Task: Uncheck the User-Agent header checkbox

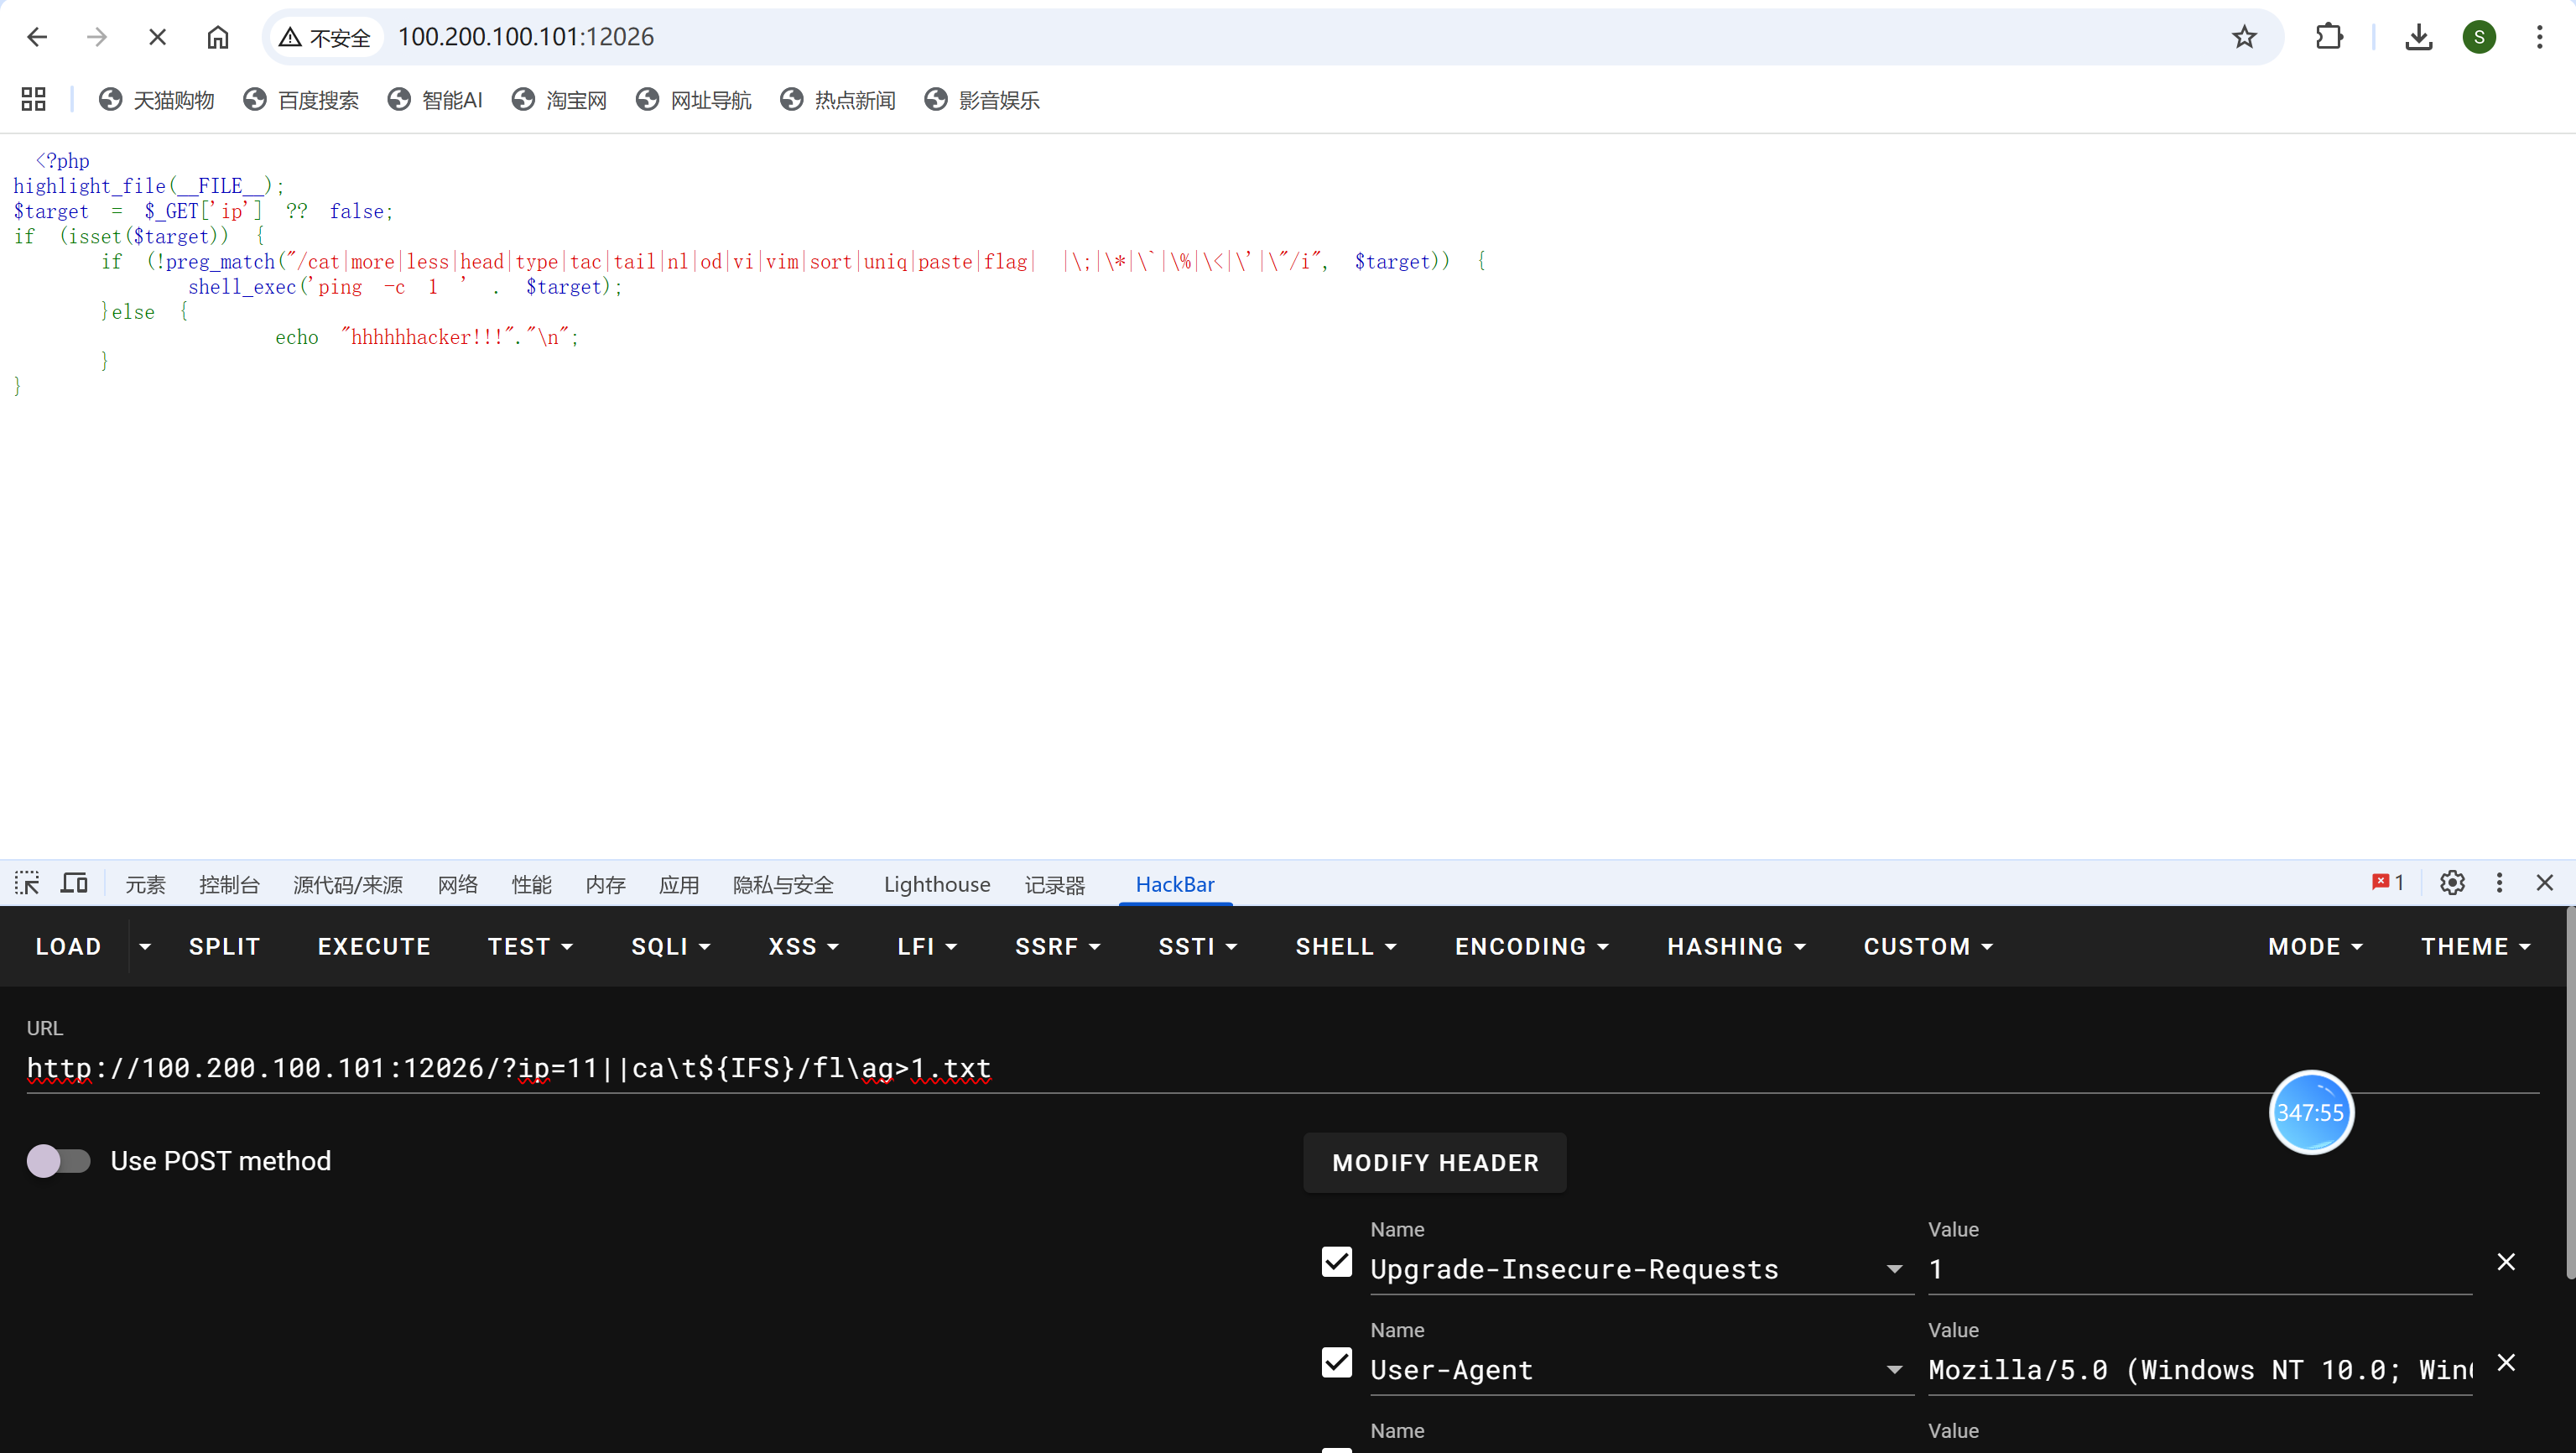Action: coord(1337,1363)
